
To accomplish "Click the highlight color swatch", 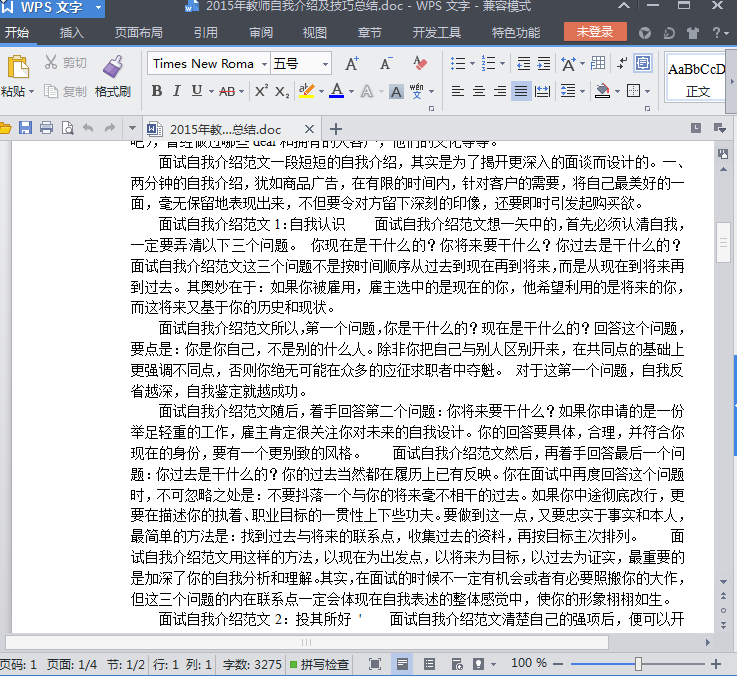I will tap(307, 91).
